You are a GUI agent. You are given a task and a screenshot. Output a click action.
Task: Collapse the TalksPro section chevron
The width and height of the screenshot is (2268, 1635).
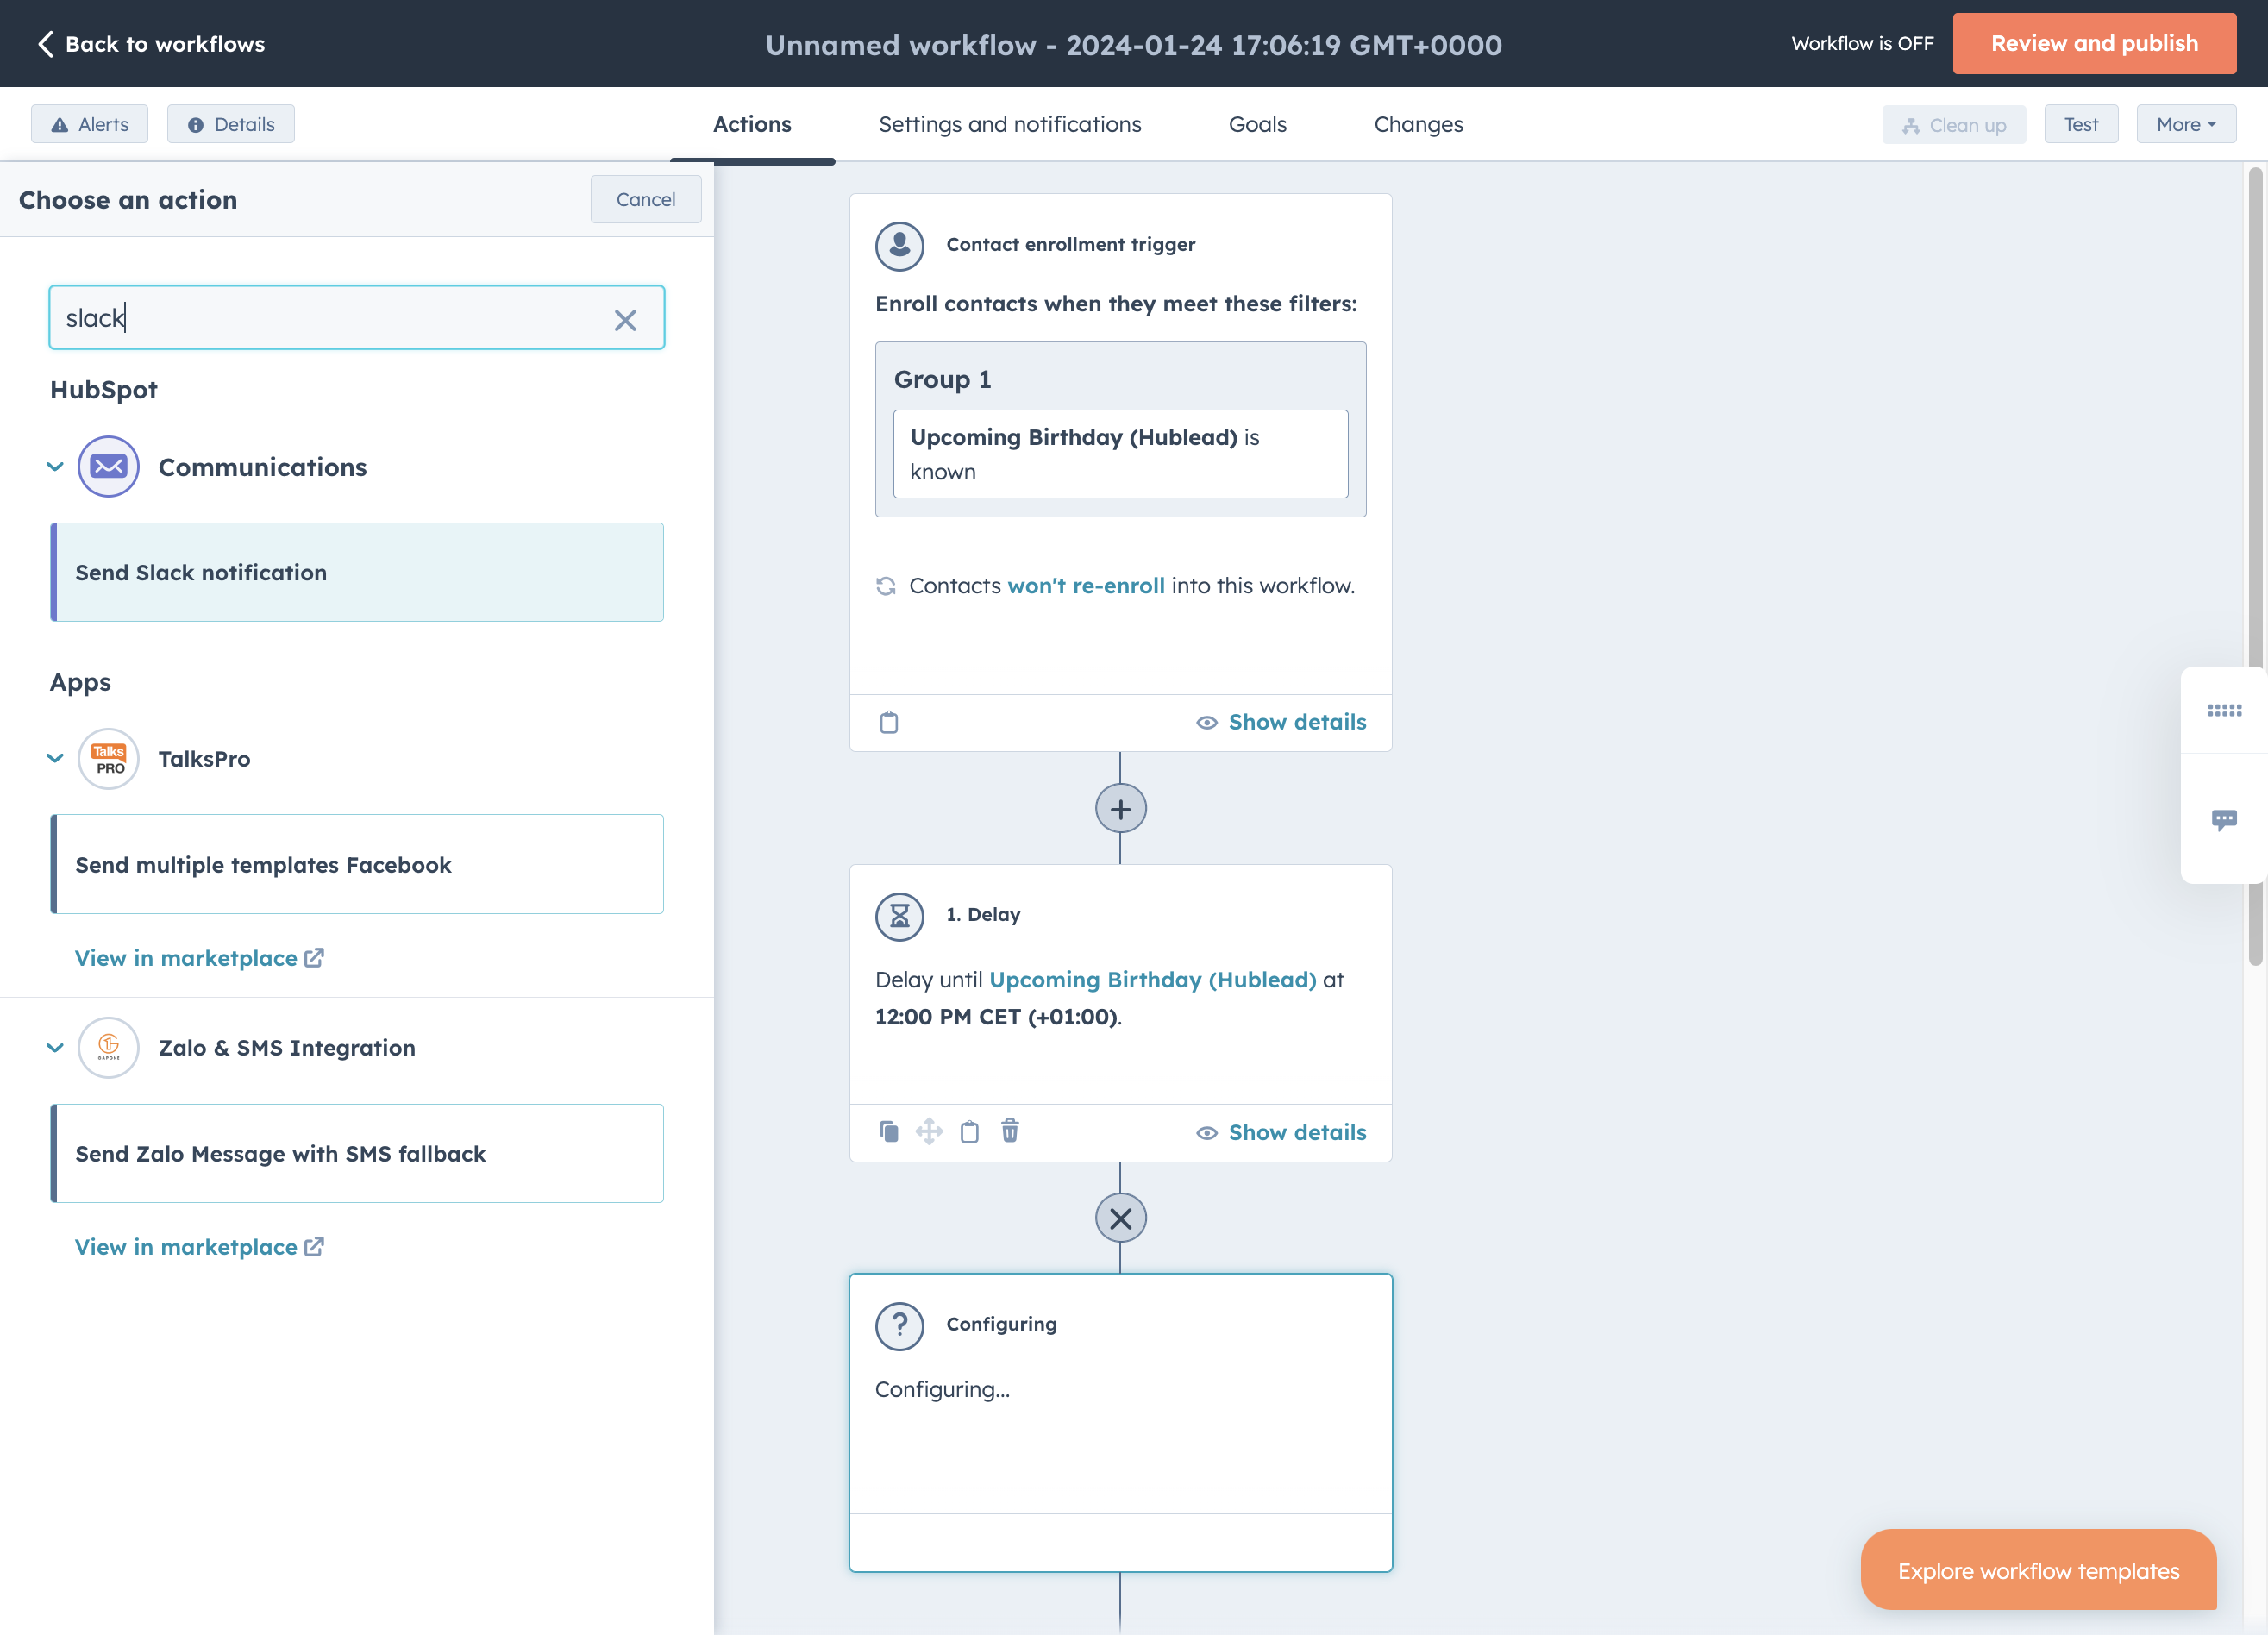[x=55, y=759]
